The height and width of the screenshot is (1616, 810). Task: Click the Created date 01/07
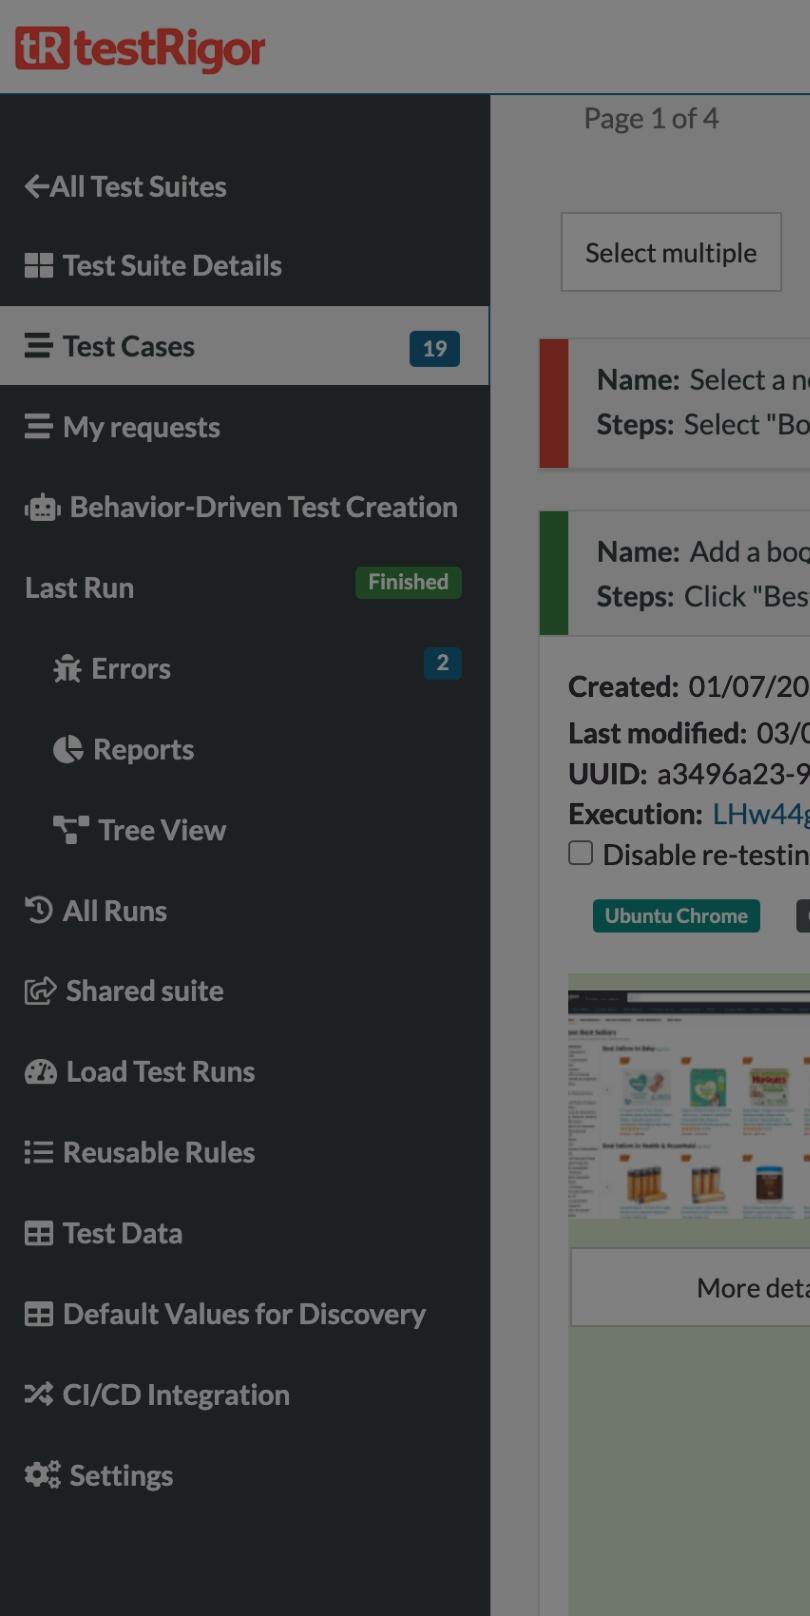tap(749, 687)
